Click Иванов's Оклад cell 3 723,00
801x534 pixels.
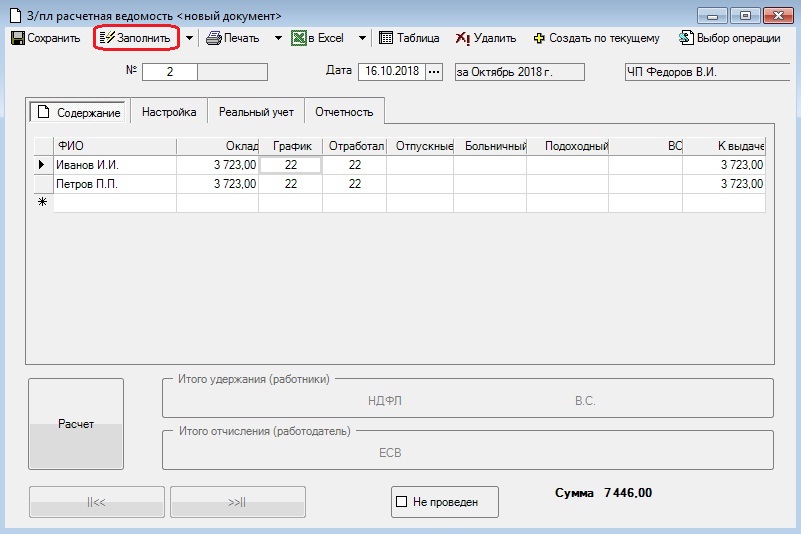click(218, 165)
